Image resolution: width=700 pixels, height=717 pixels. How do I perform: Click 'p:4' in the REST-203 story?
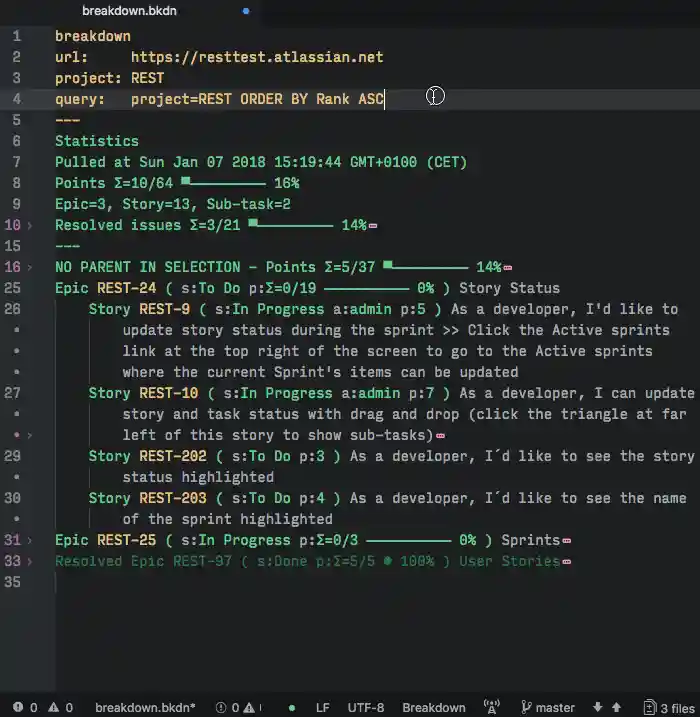point(312,498)
